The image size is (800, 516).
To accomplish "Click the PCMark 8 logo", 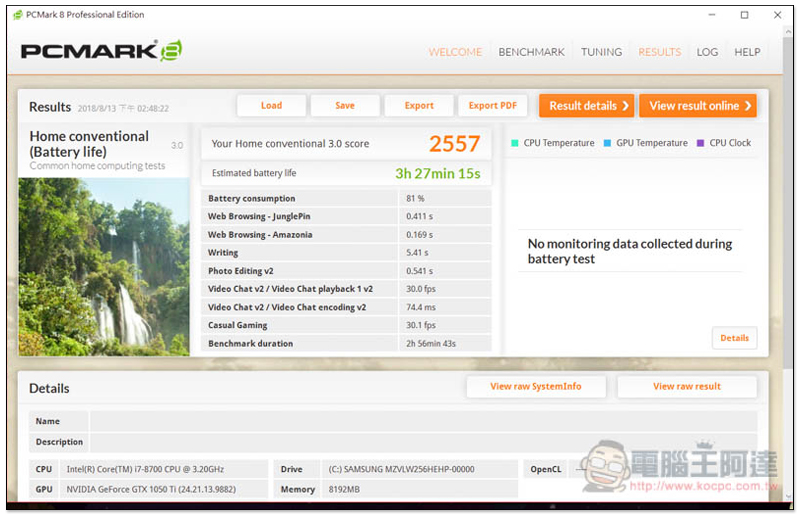I will click(102, 51).
